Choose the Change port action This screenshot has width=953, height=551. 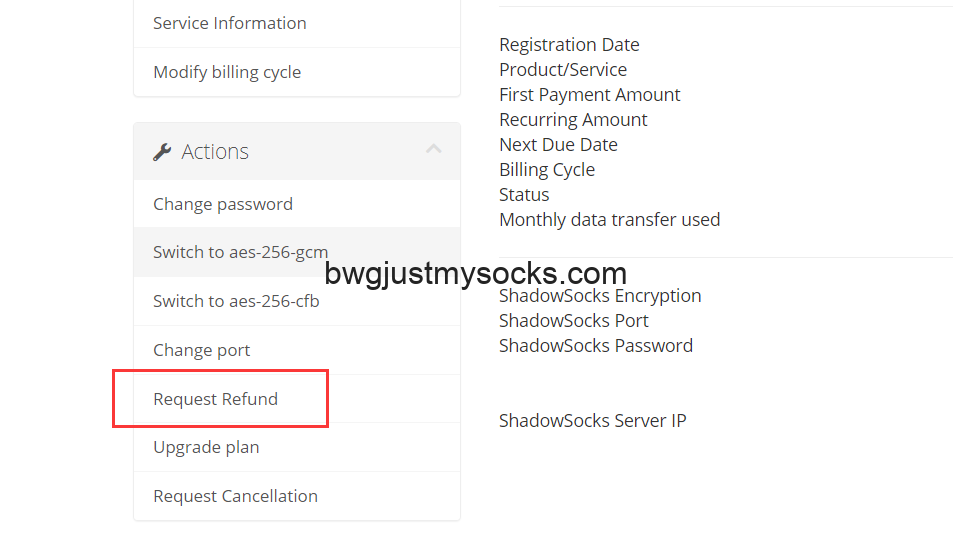click(202, 350)
